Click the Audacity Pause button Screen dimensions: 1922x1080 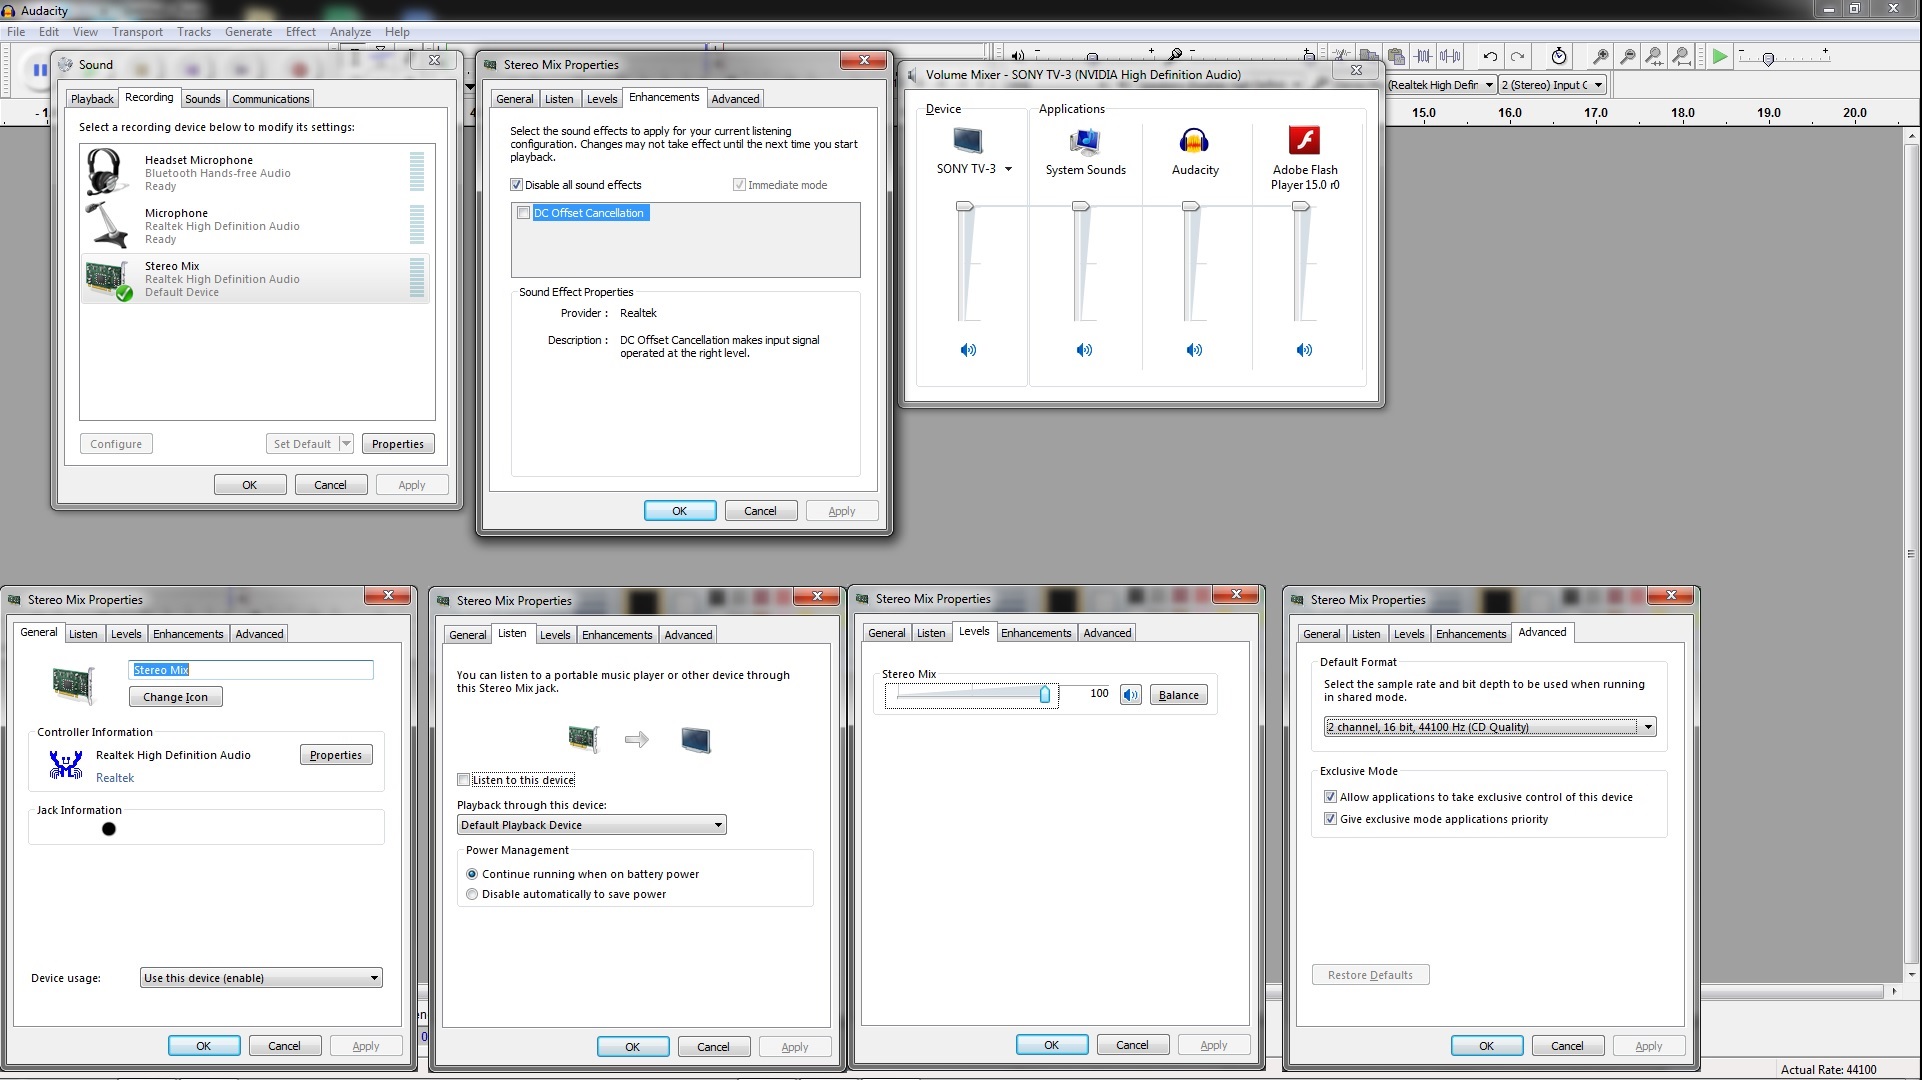pyautogui.click(x=39, y=70)
